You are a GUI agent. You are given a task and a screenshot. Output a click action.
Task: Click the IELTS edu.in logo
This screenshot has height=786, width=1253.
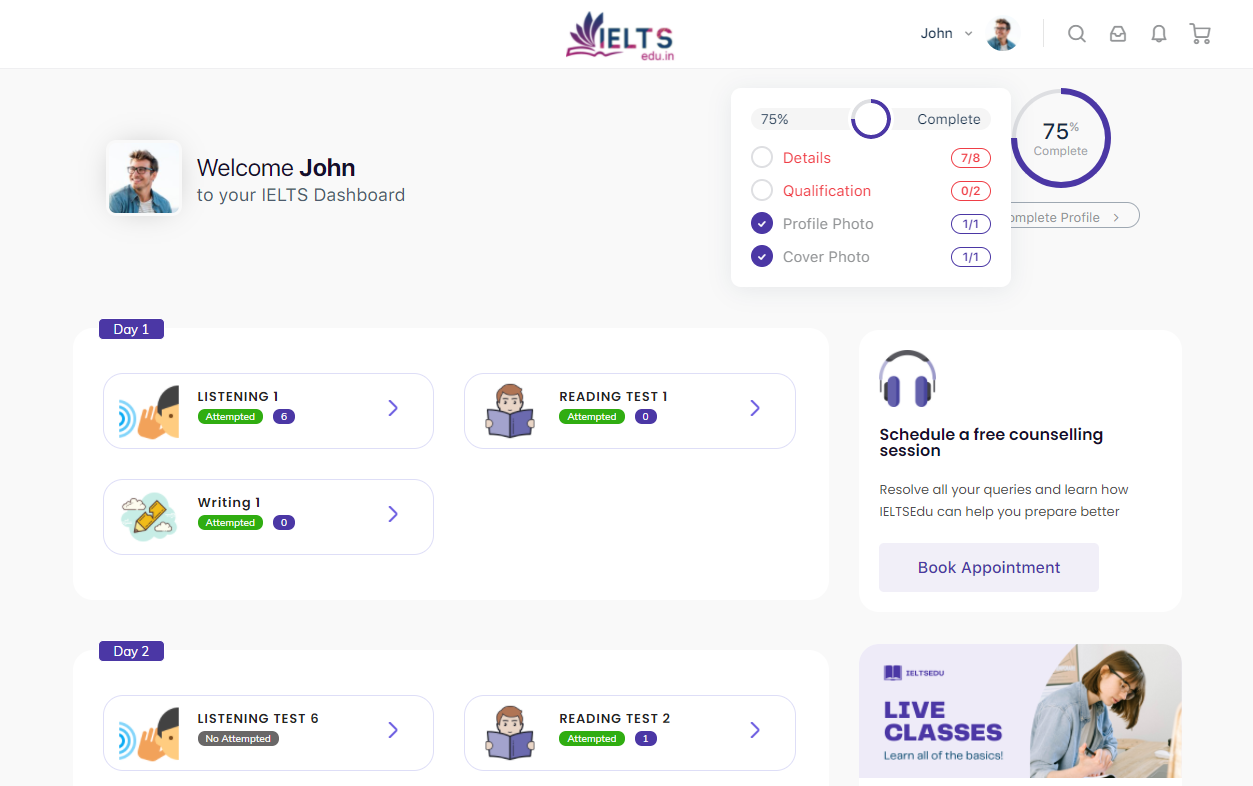click(620, 34)
